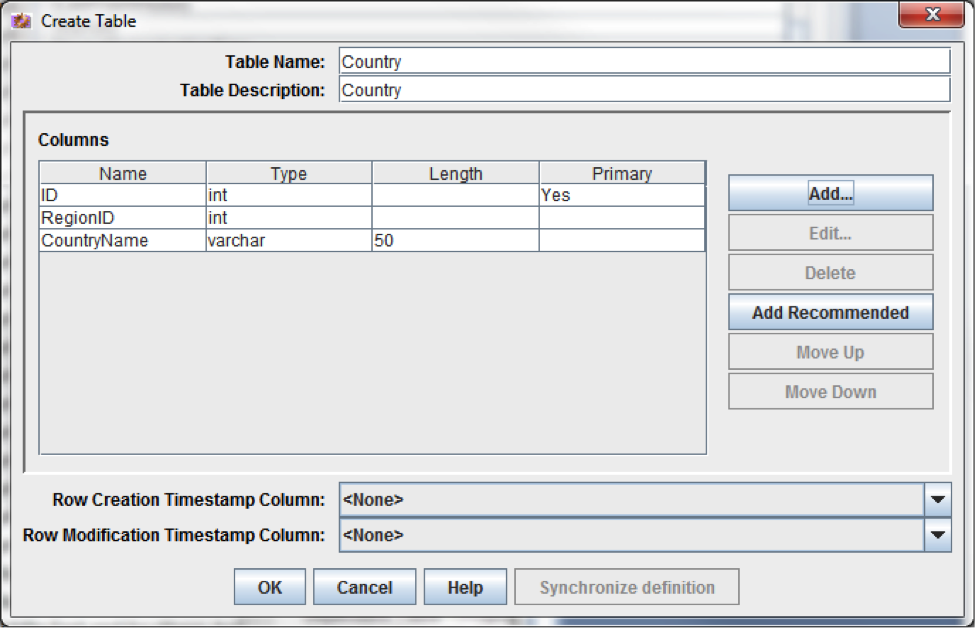Screen dimensions: 975x628
Task: Select the Length cell showing 50
Action: [455, 240]
